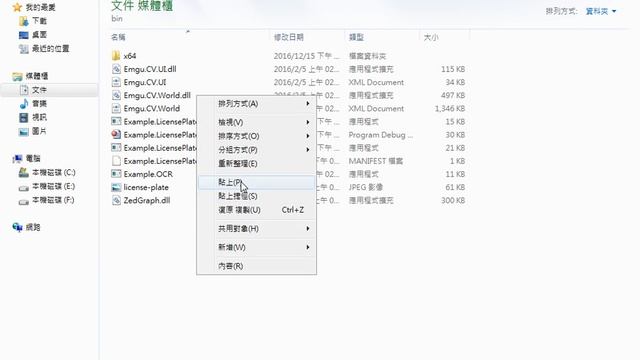The image size is (640, 360).
Task: Click the Network icon in sidebar
Action: point(17,227)
